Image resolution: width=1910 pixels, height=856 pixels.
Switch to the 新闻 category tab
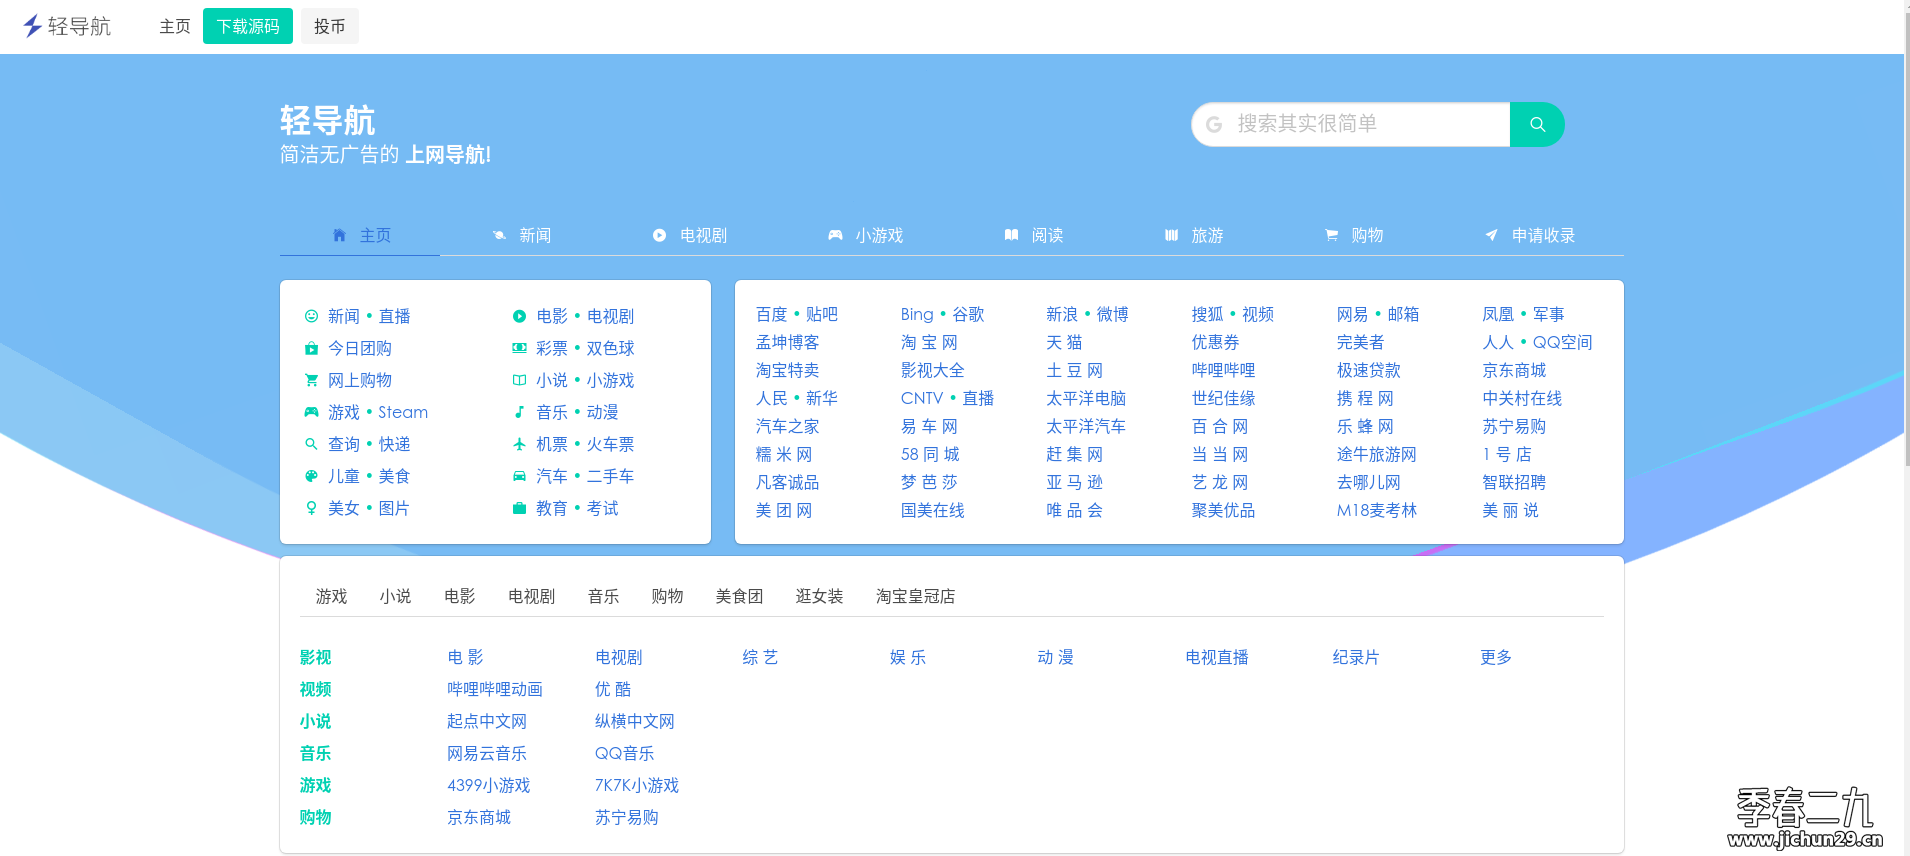[520, 235]
